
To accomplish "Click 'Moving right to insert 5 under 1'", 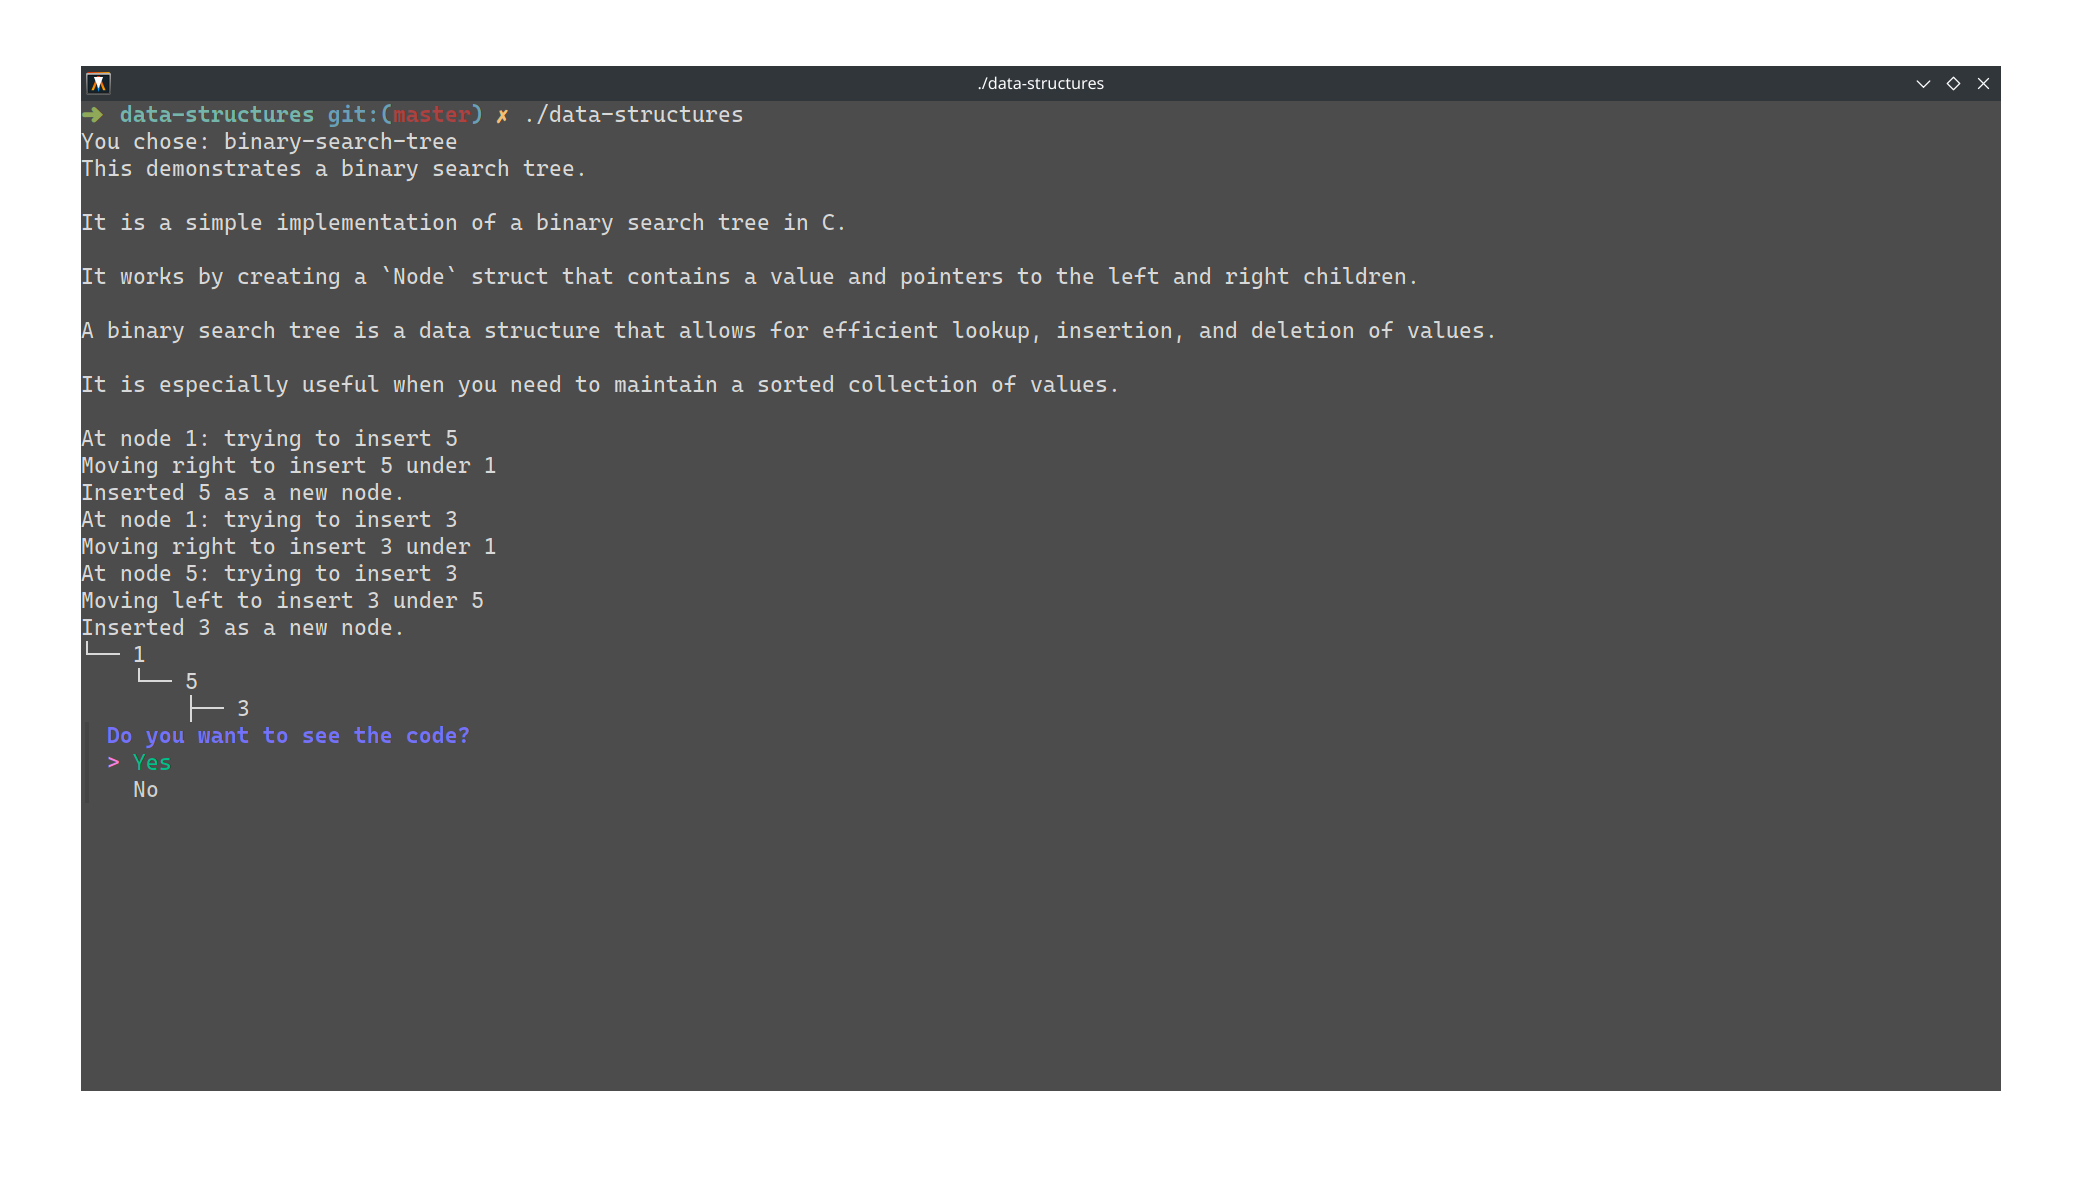I will coord(288,465).
